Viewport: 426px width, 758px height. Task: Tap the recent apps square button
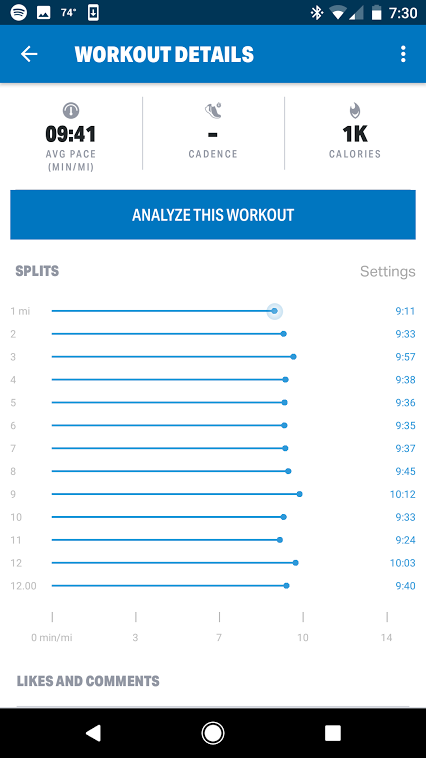[333, 733]
